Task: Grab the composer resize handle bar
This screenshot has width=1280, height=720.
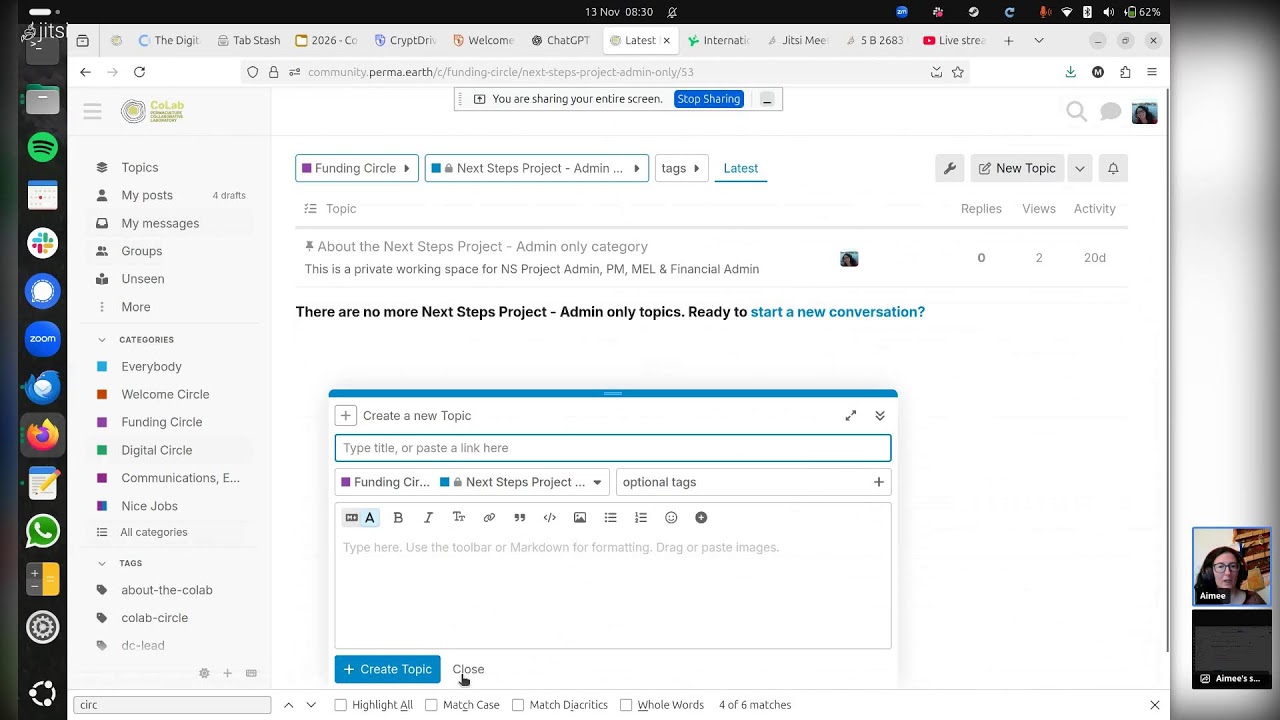Action: pos(613,394)
